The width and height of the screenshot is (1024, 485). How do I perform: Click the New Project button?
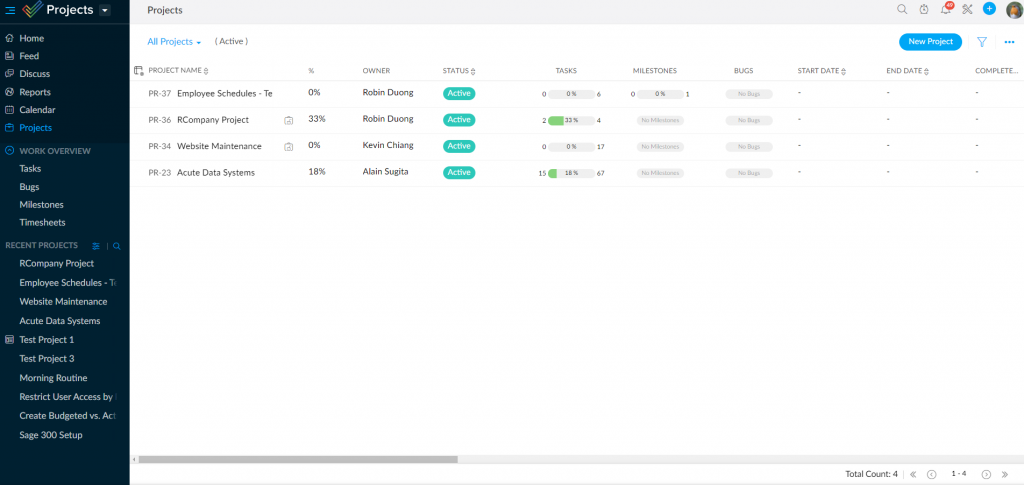(931, 42)
